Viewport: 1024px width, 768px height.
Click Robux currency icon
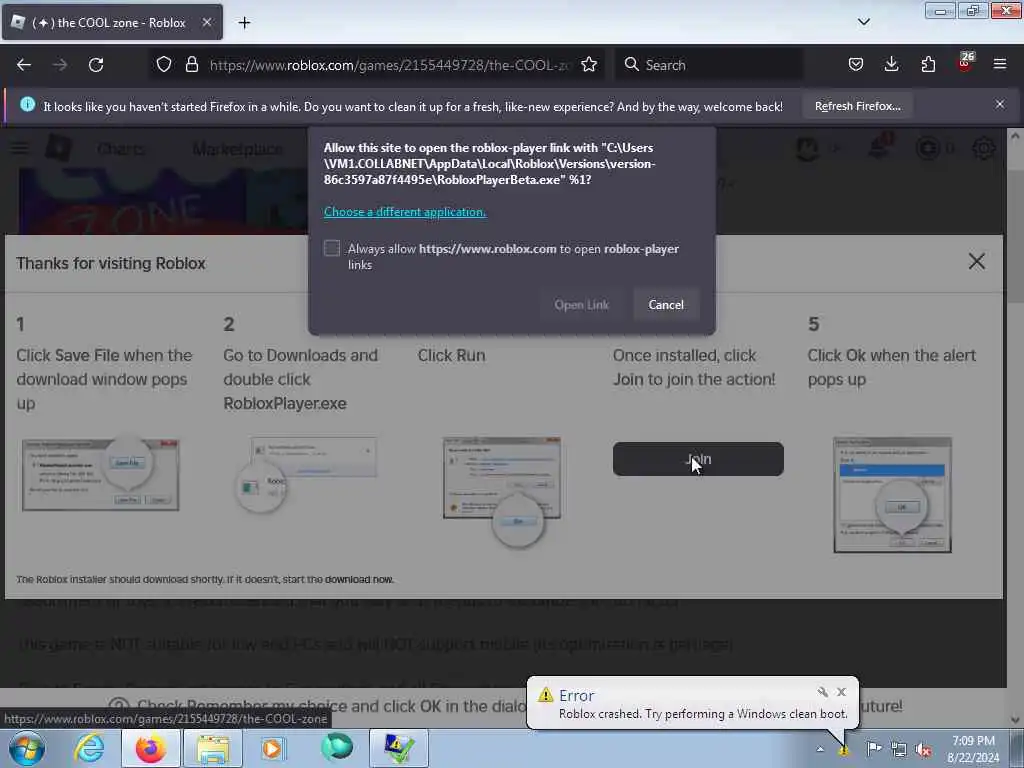click(928, 148)
